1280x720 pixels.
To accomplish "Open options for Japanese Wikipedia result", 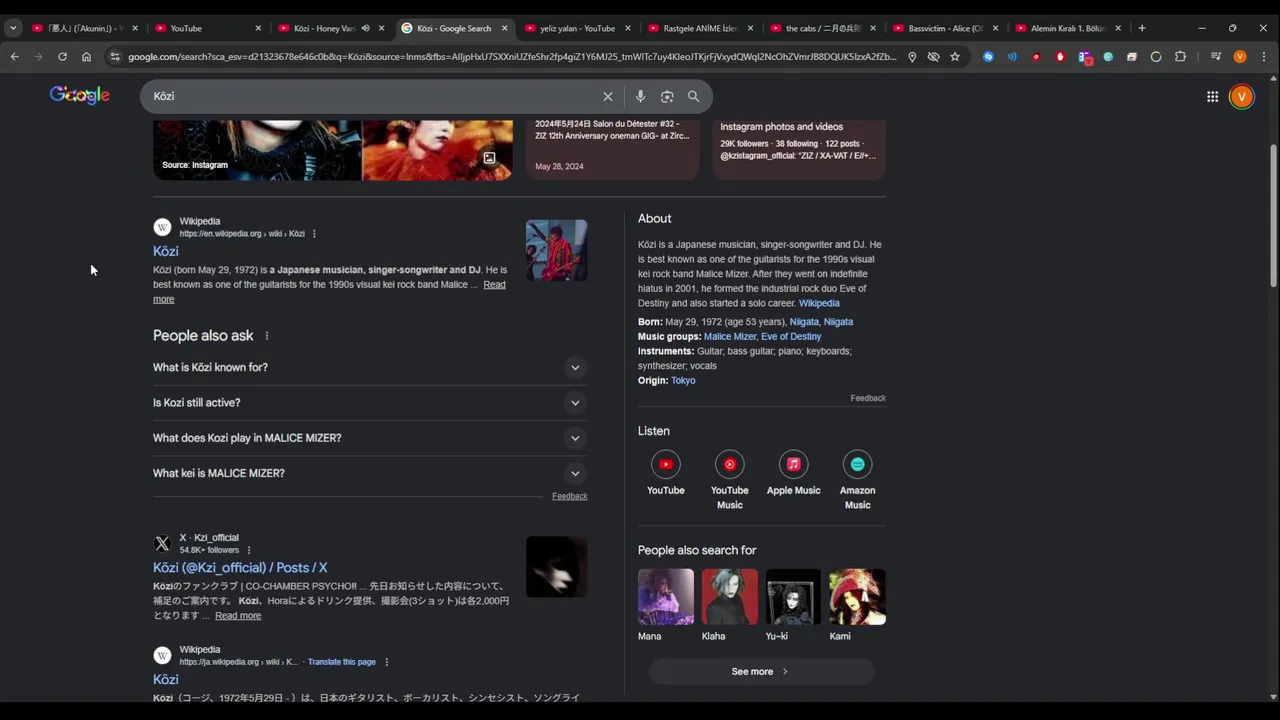I will [x=387, y=662].
